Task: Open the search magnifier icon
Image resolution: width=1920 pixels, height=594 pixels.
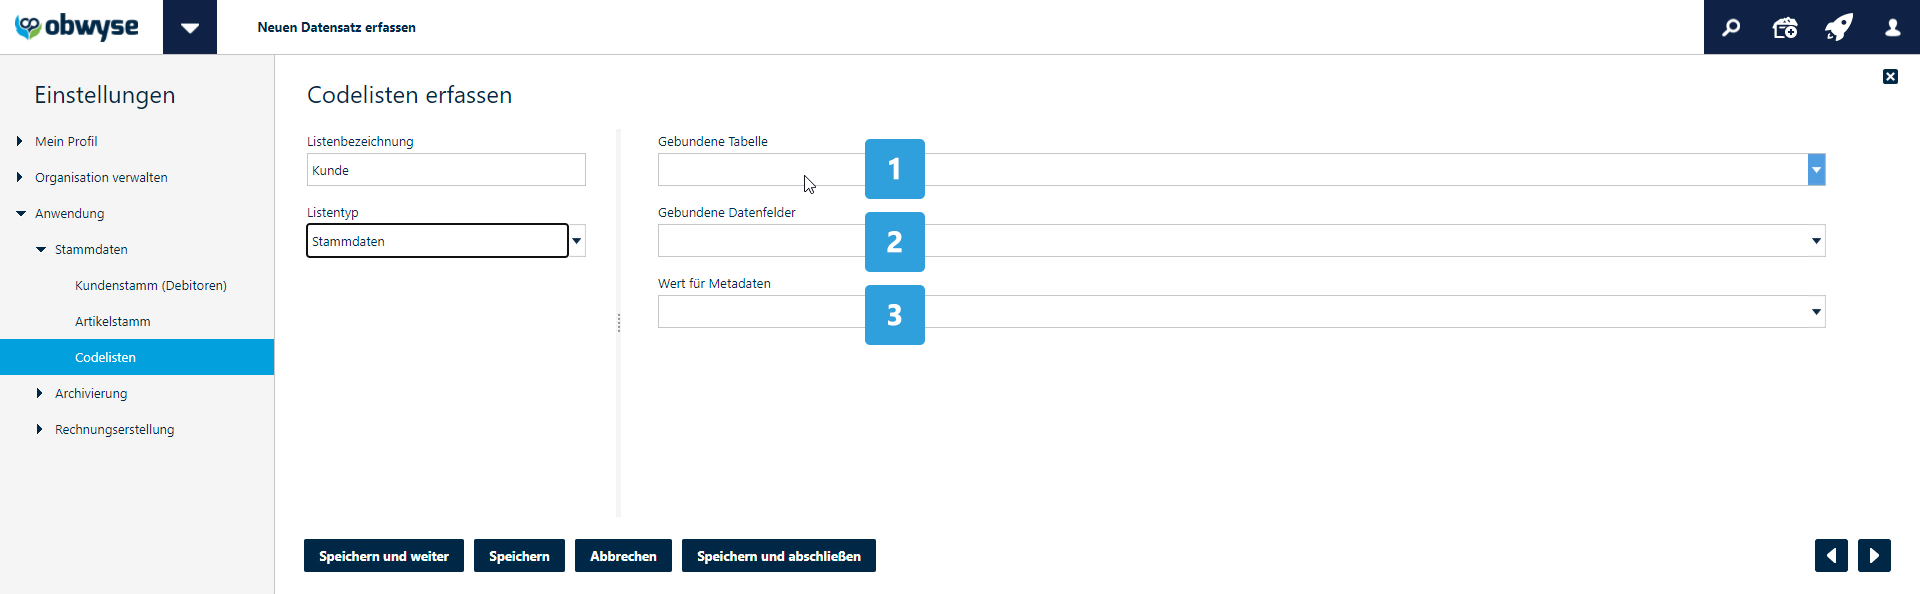Action: tap(1731, 28)
